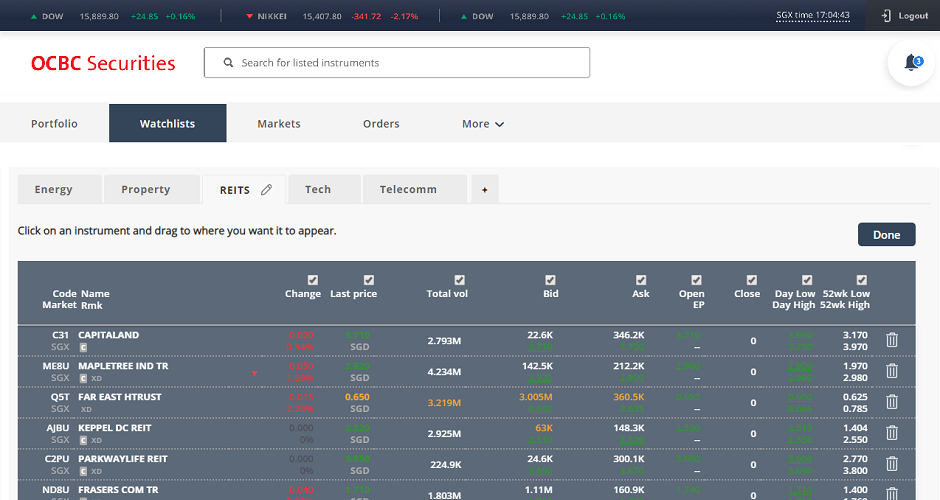Click the C31 stock code
The image size is (940, 500).
(x=61, y=335)
